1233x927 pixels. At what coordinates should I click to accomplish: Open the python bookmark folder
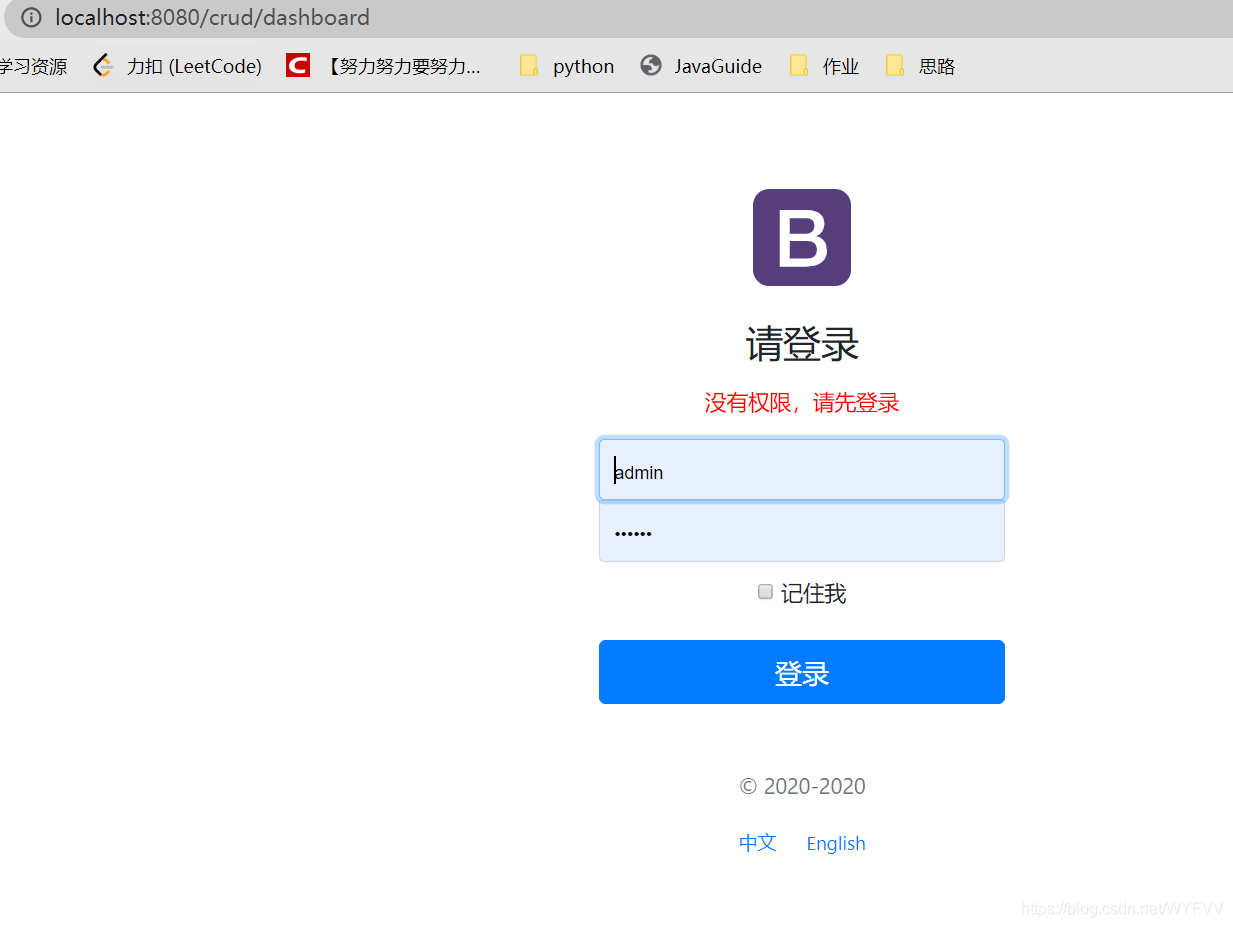click(566, 66)
